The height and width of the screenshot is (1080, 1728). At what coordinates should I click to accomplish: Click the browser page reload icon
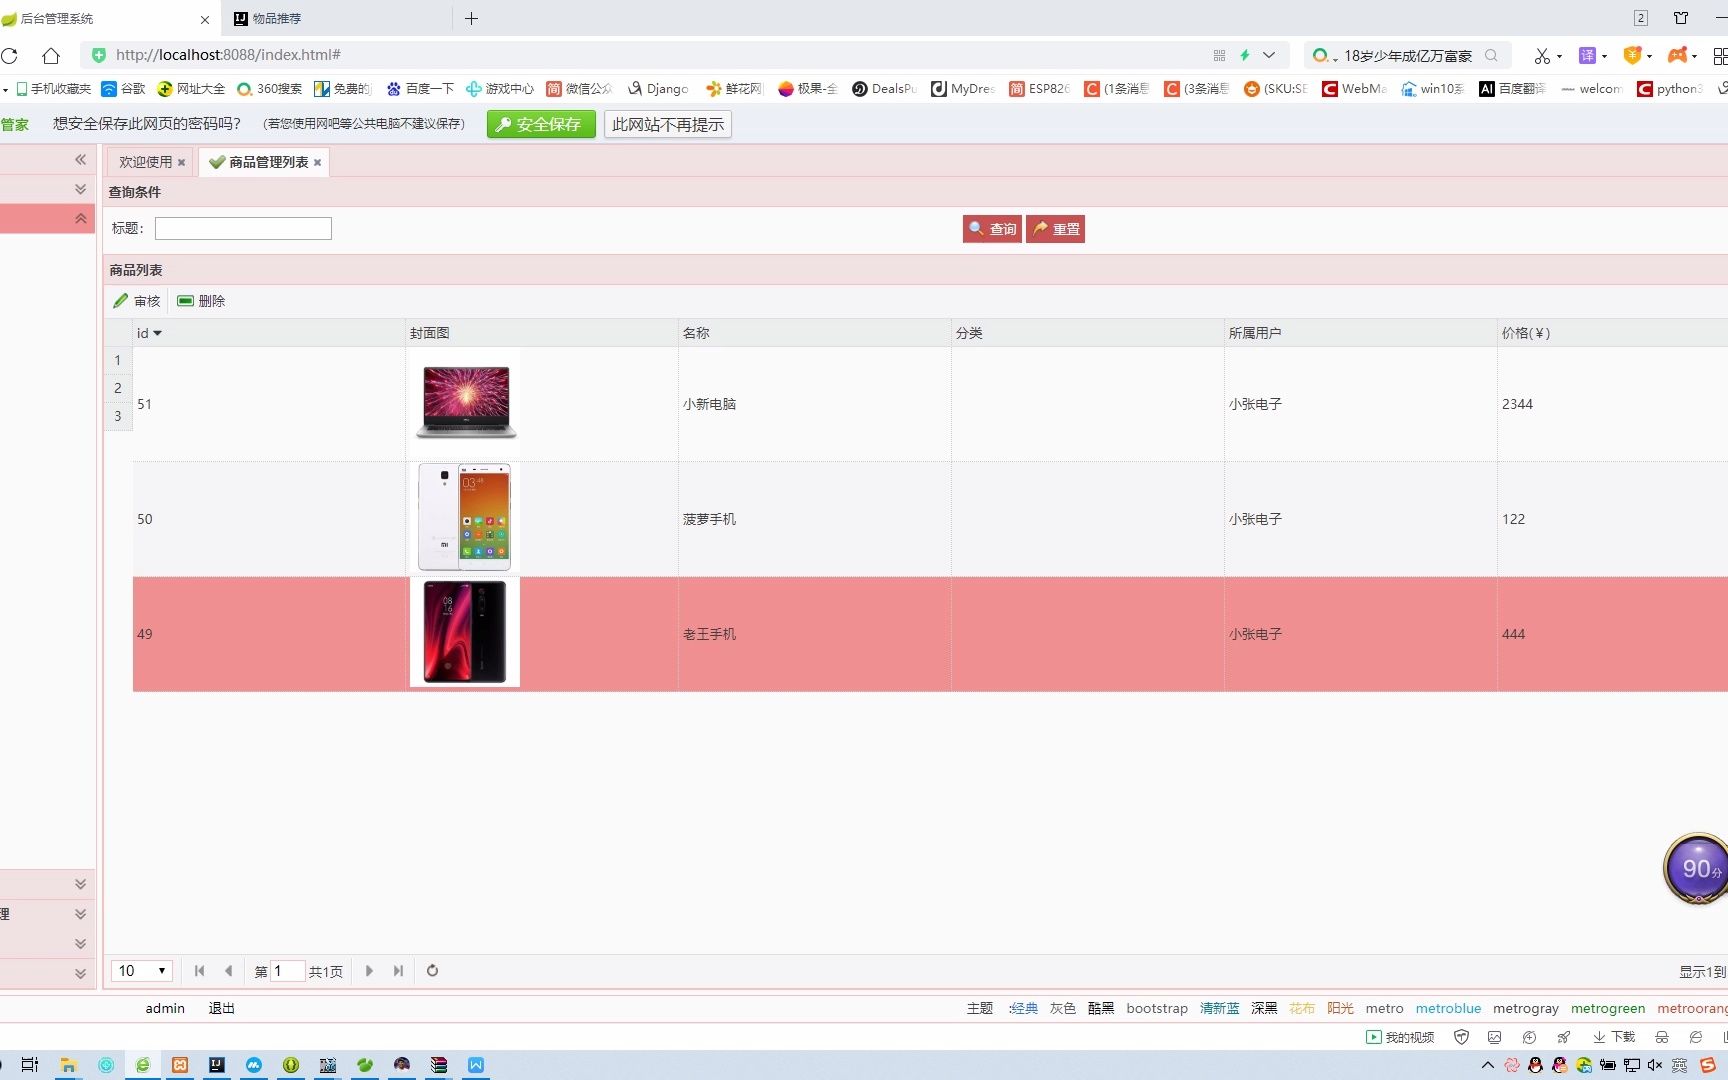click(10, 55)
